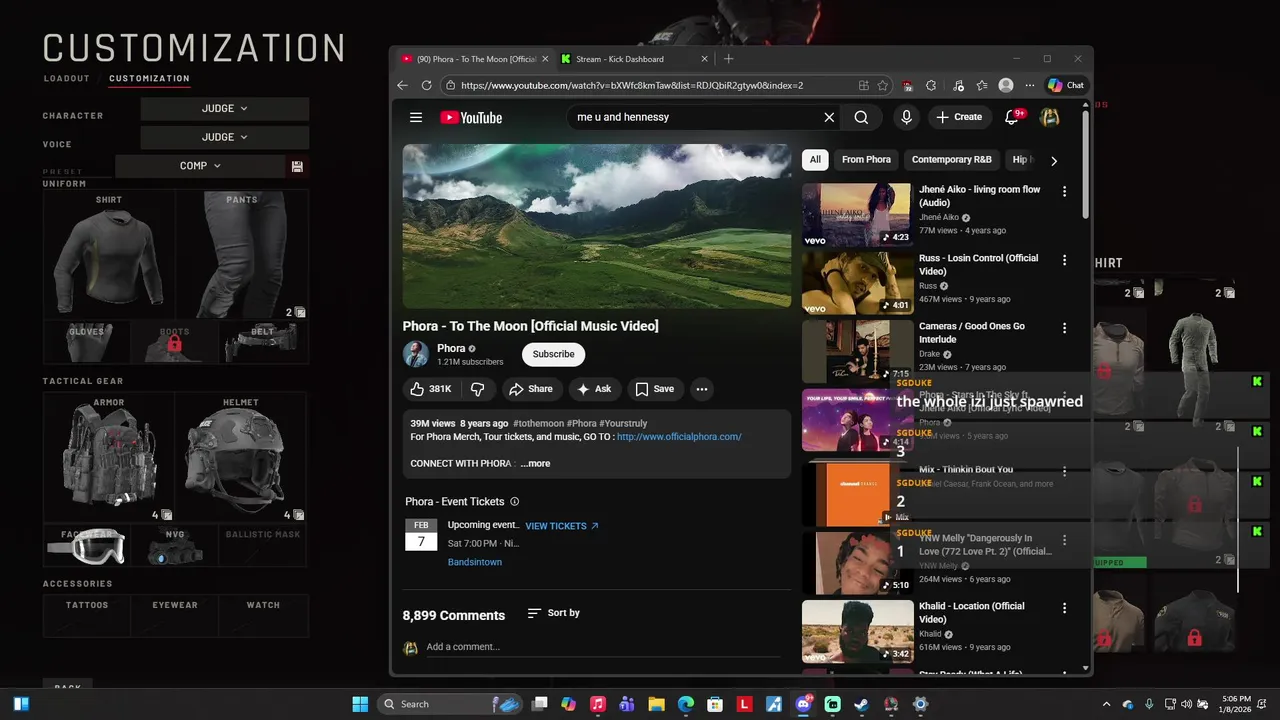
Task: Switch to Stream - Kick Dashboard tab
Action: click(635, 59)
